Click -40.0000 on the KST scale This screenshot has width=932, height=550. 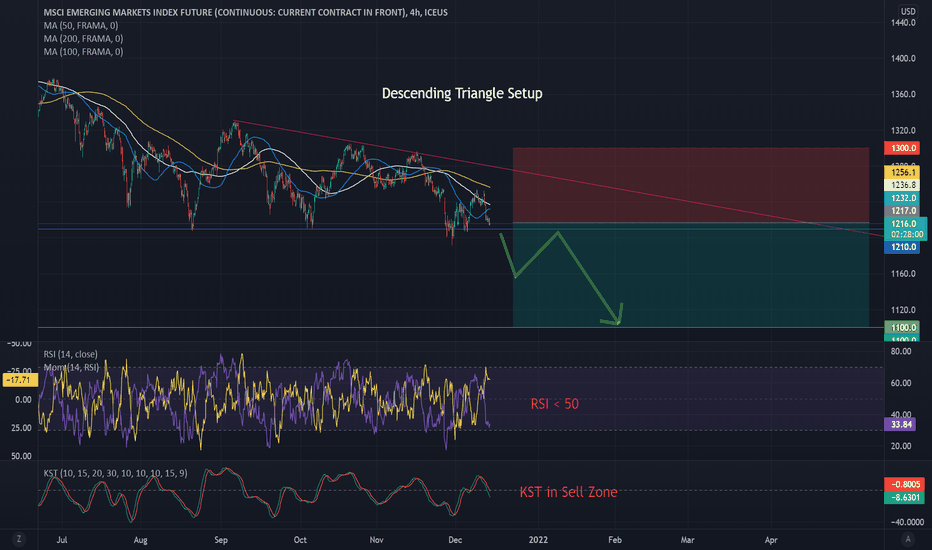(x=907, y=522)
